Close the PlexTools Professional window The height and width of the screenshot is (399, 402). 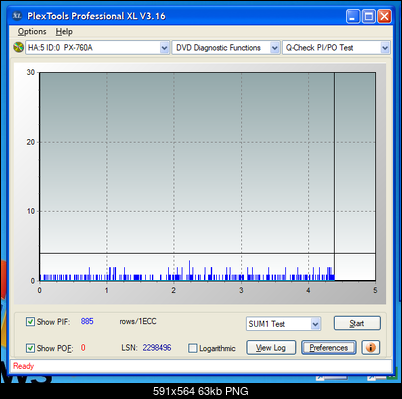pyautogui.click(x=384, y=16)
